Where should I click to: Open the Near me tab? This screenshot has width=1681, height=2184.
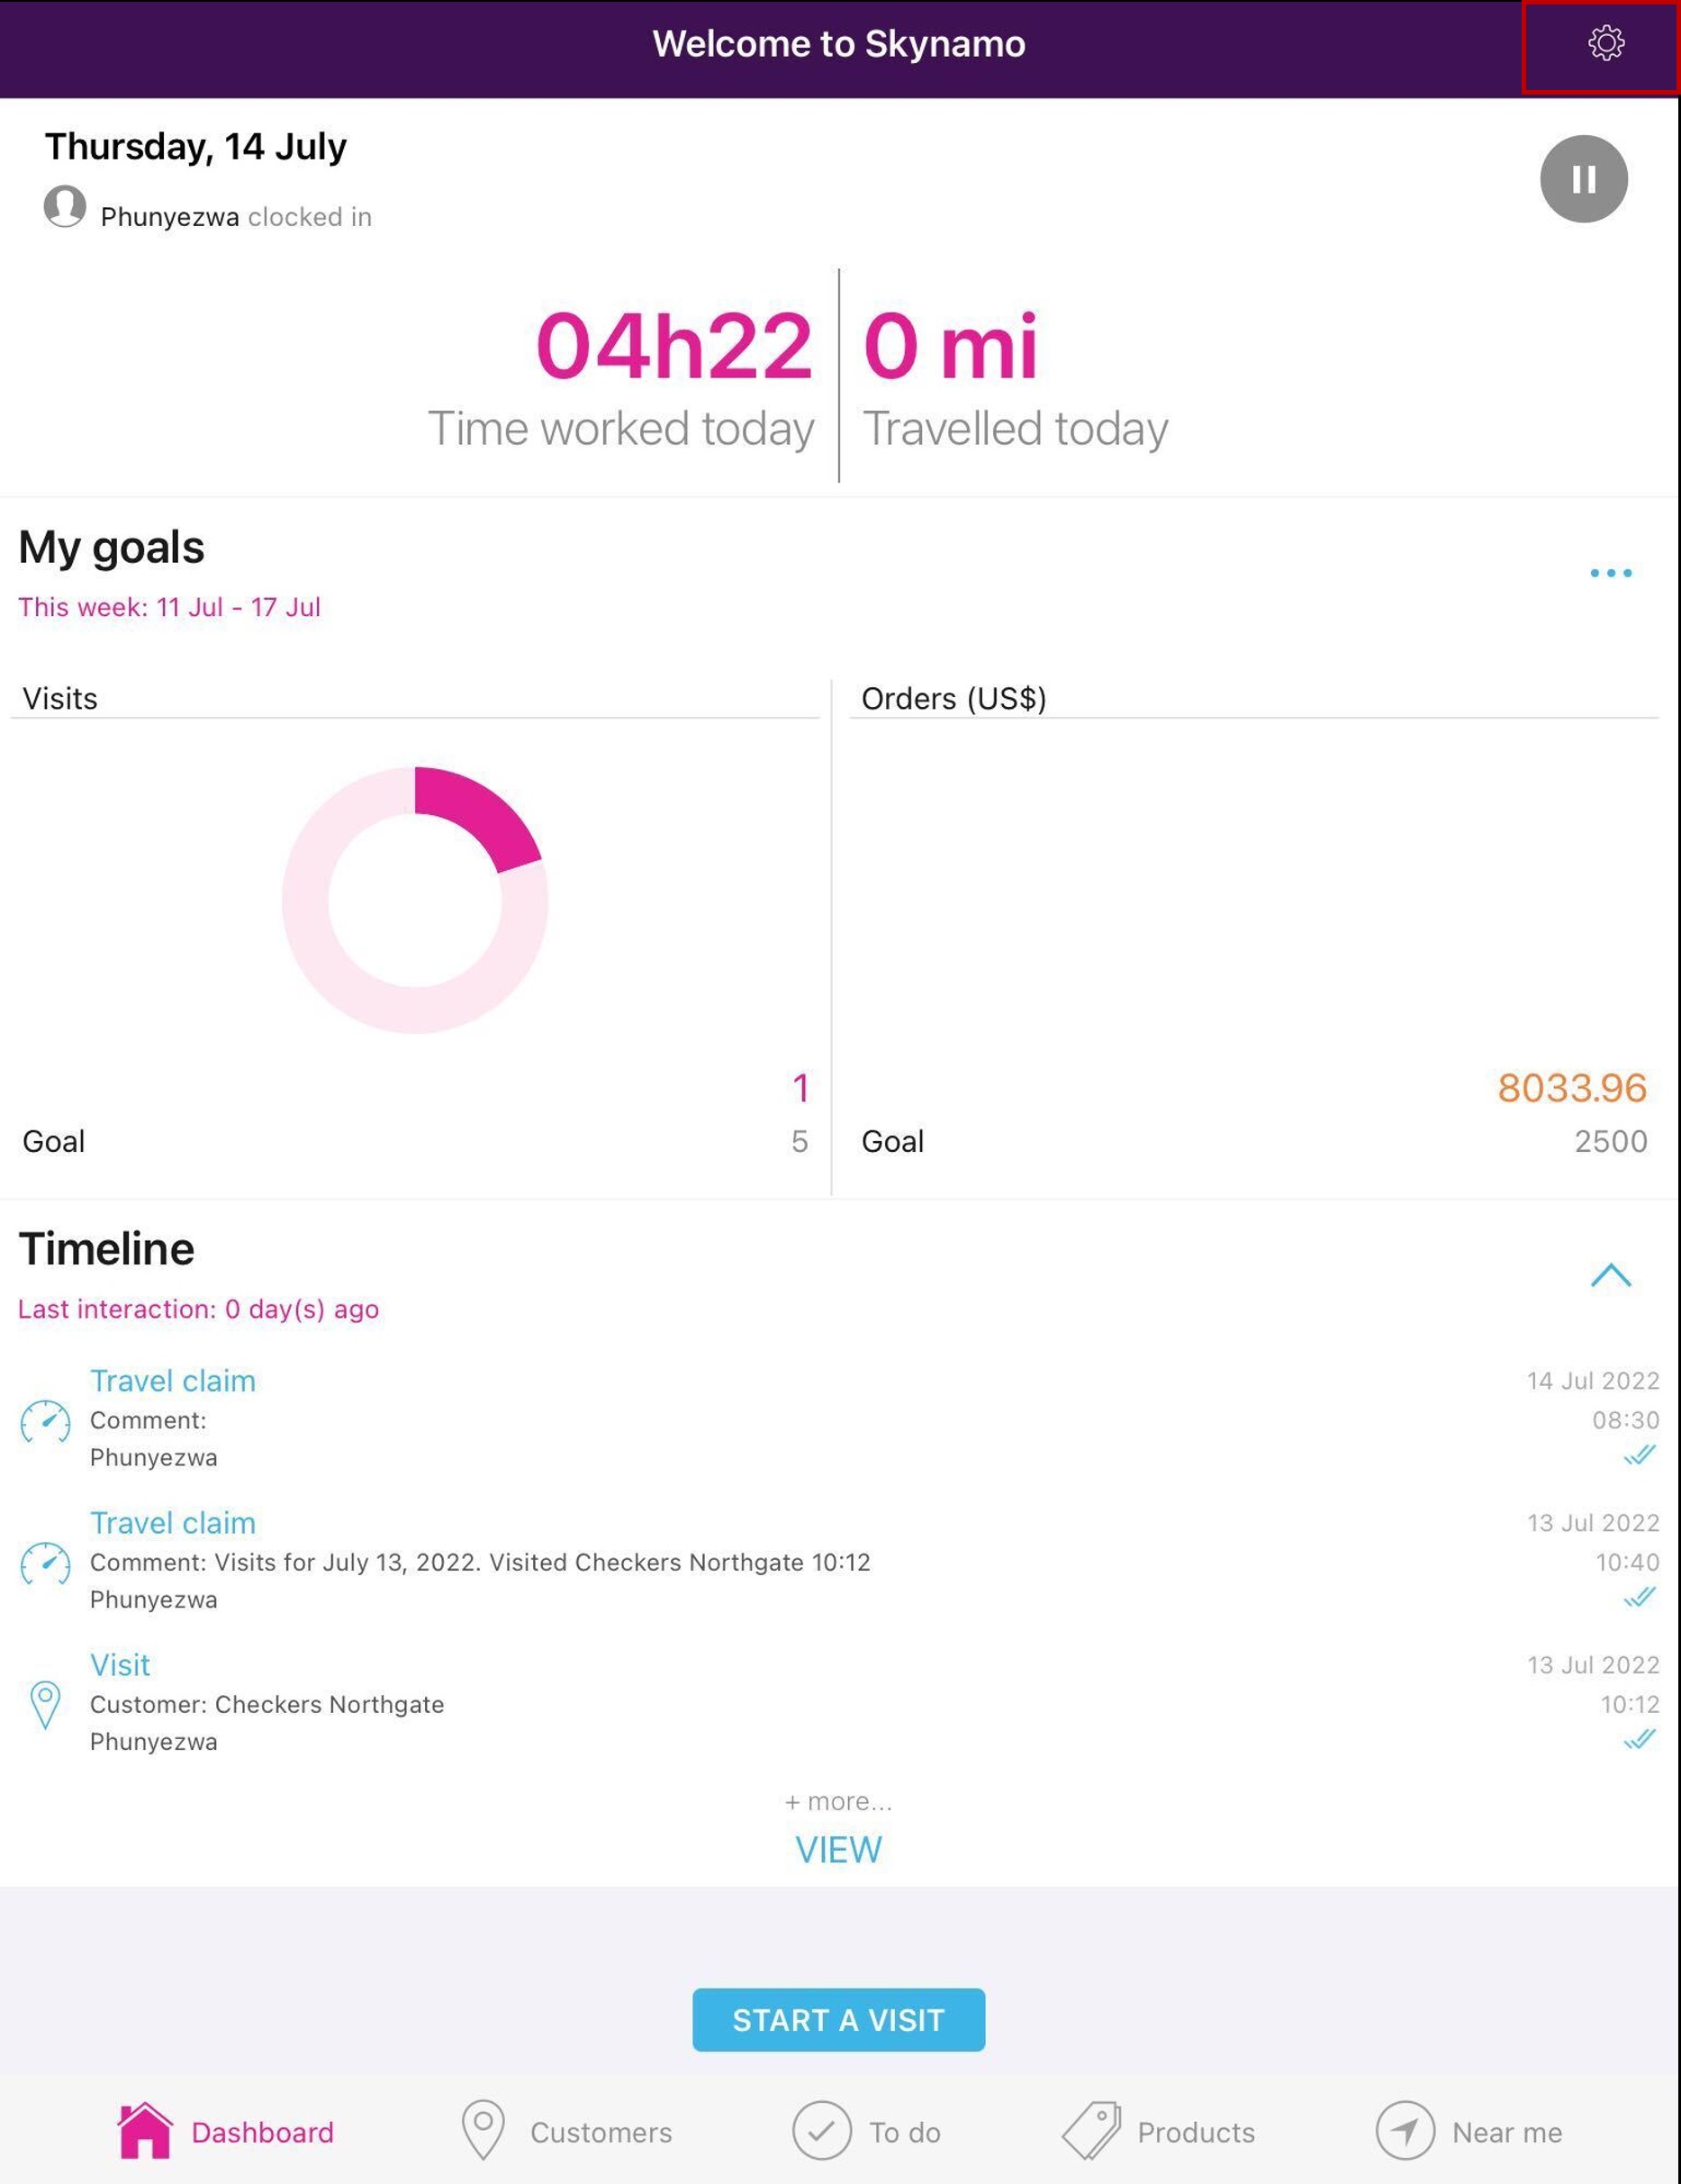tap(1469, 2131)
